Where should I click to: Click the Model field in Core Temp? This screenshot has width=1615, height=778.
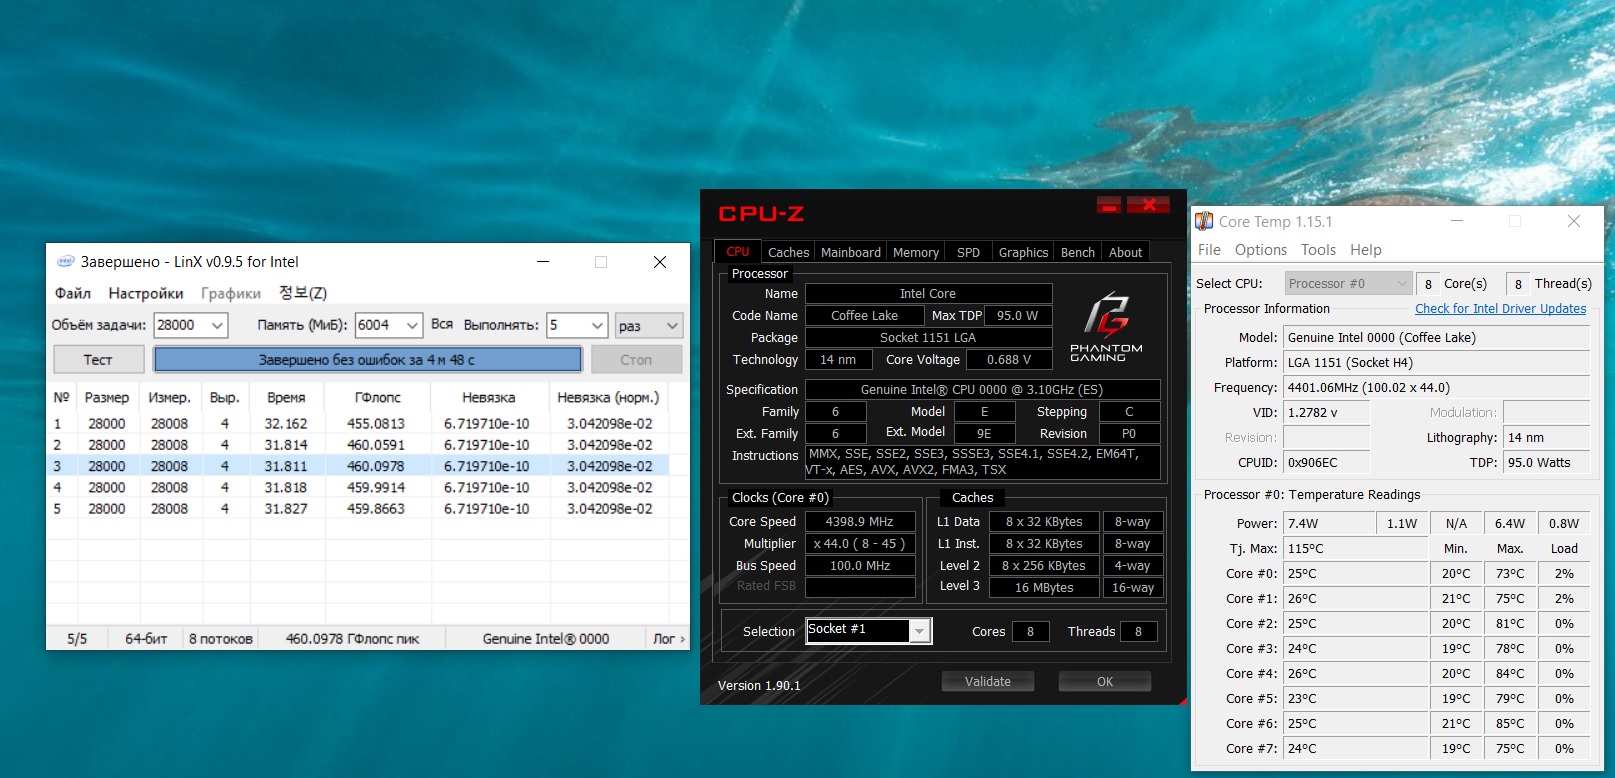coord(1436,337)
